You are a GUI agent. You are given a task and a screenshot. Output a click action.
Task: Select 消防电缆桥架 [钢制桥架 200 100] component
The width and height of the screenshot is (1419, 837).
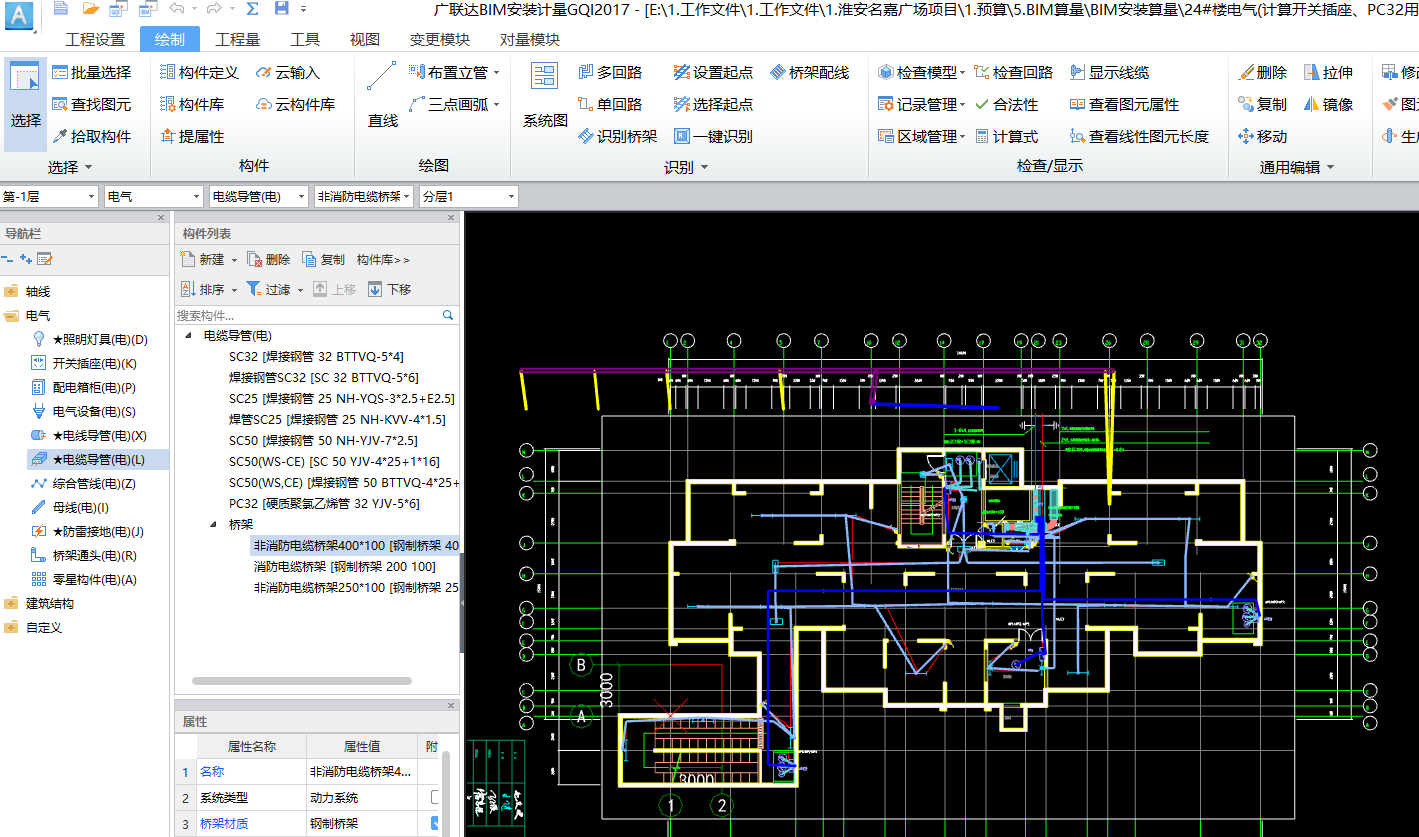345,566
